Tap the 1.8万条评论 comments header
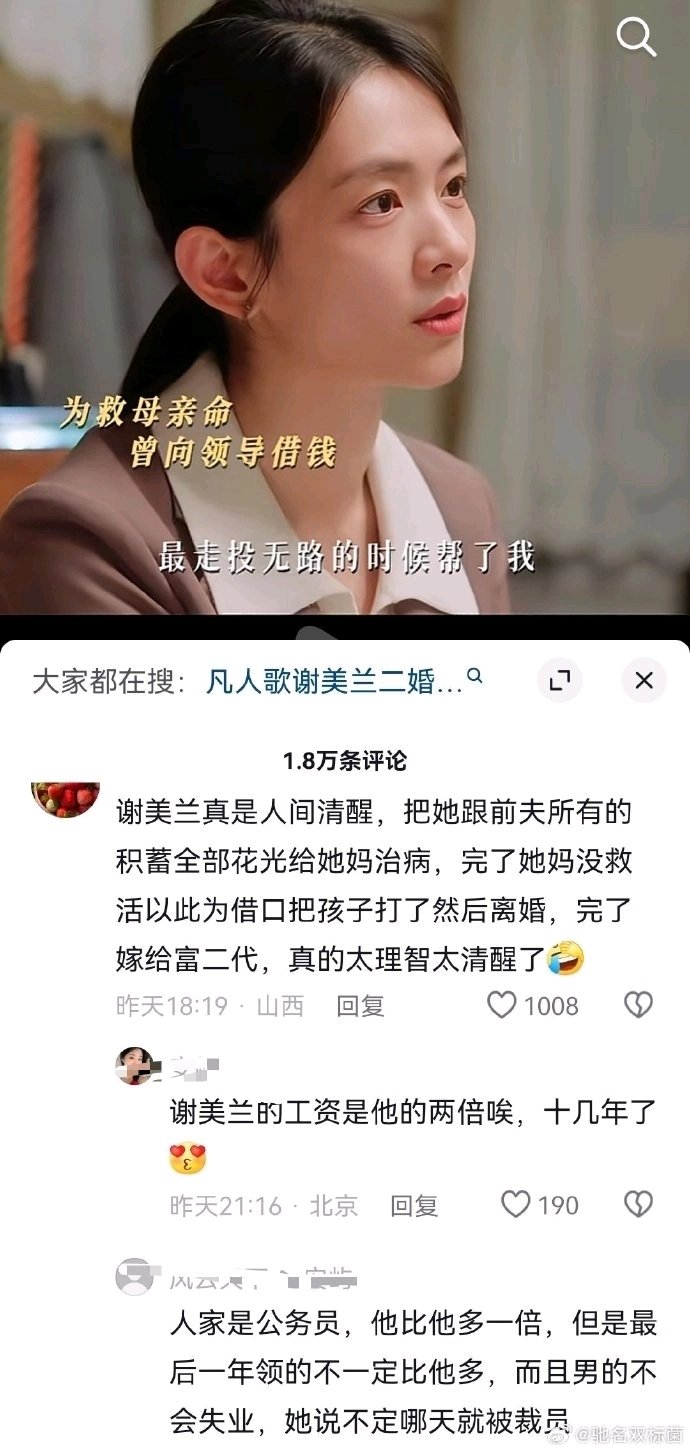 [x=345, y=760]
